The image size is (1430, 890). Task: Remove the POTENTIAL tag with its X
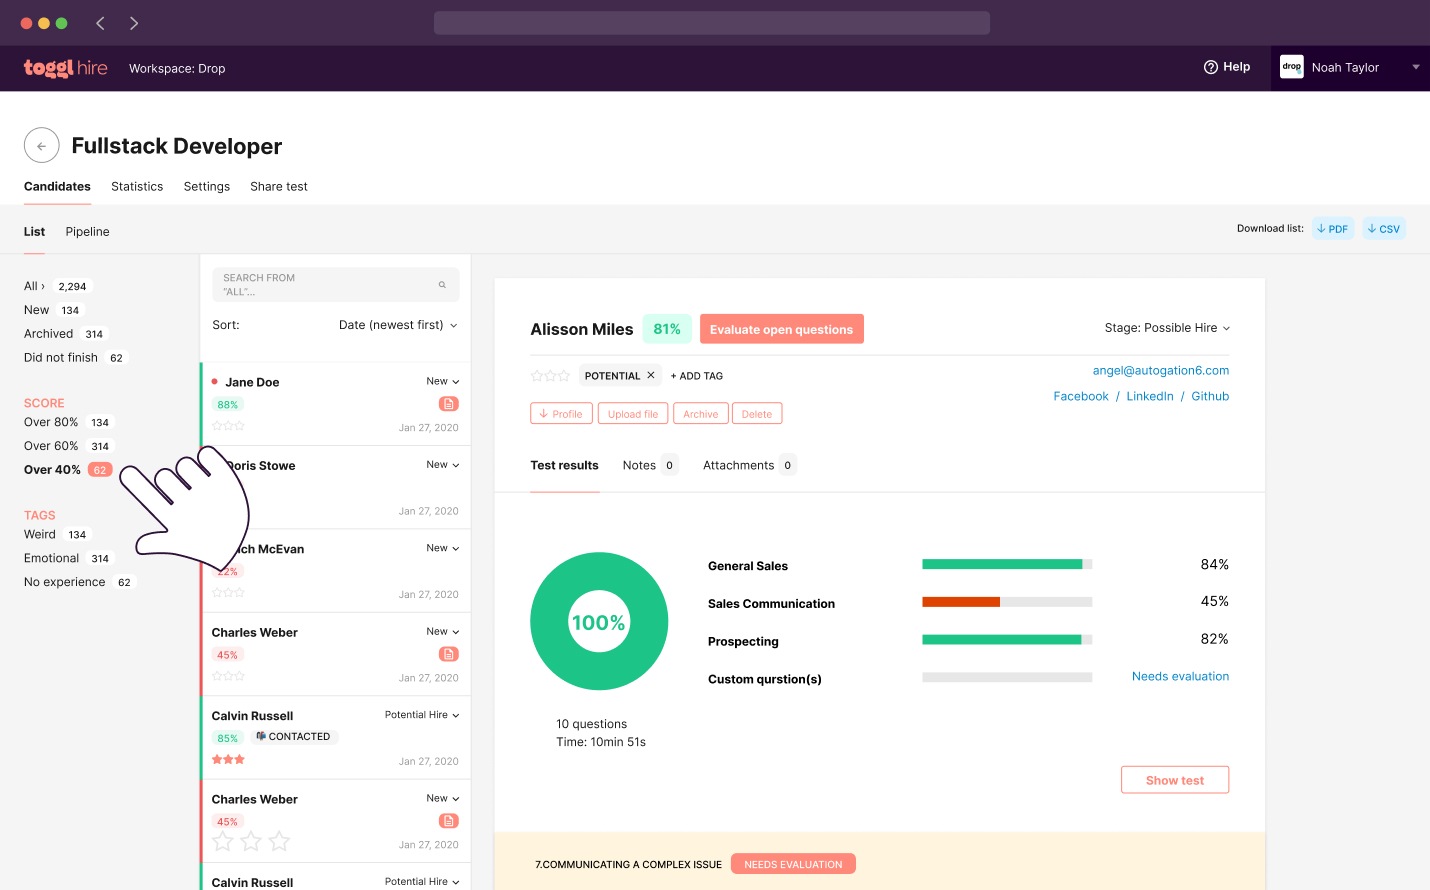(x=651, y=375)
